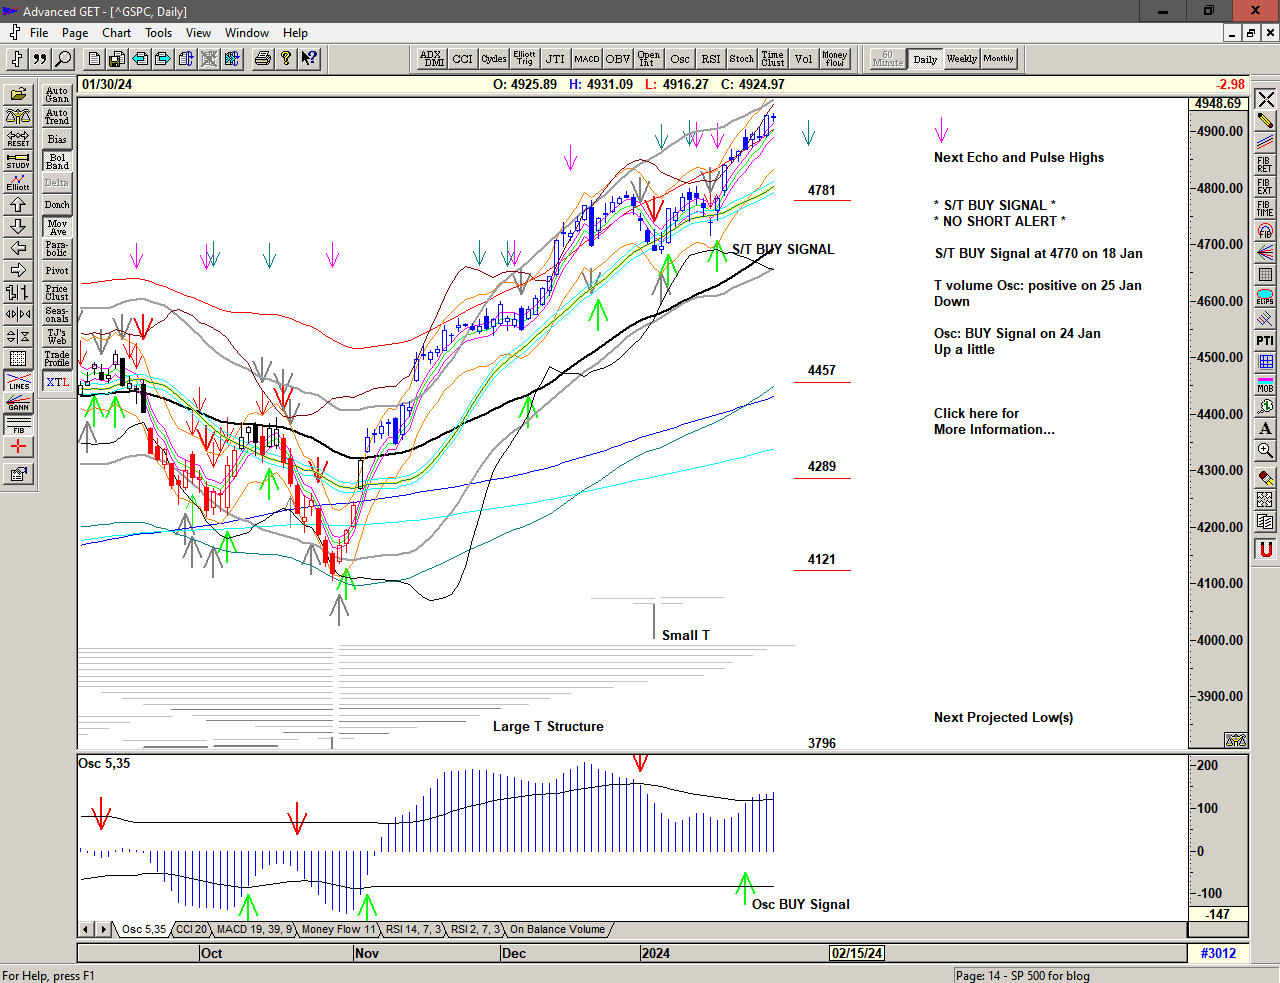Click the RESET chart button
The width and height of the screenshot is (1280, 983).
(18, 138)
